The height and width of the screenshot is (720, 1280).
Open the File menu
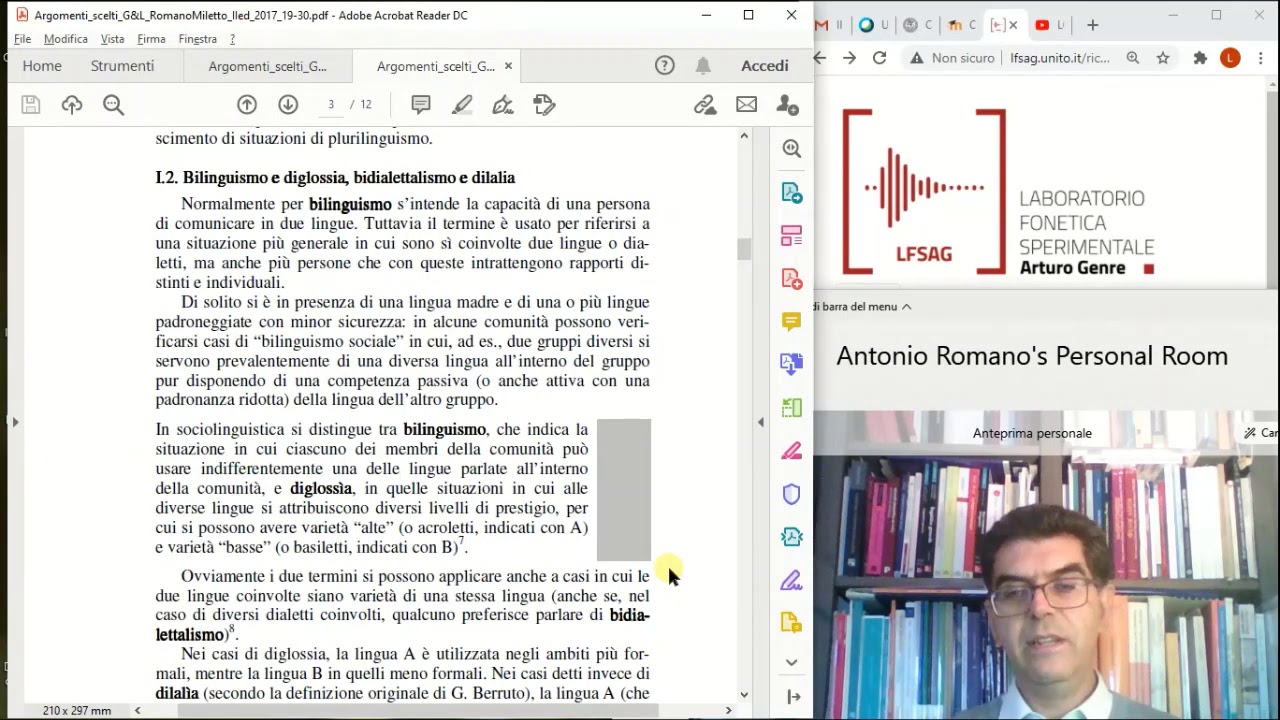(x=22, y=39)
